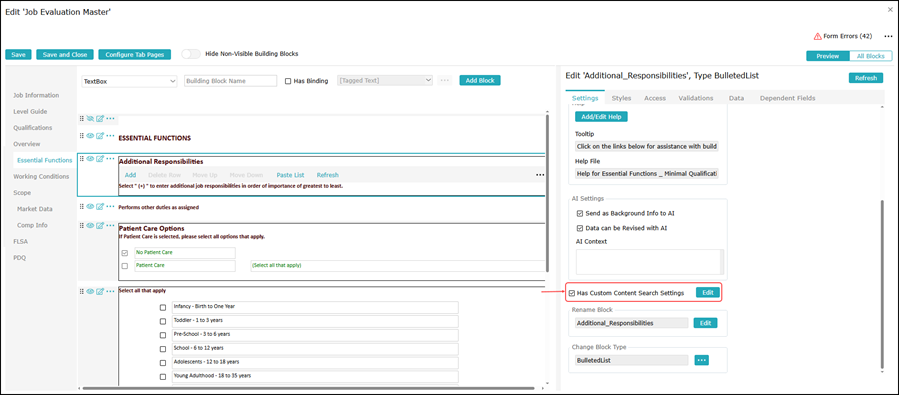The height and width of the screenshot is (395, 899).
Task: Toggle visibility of Patient Care Options block
Action: (x=90, y=225)
